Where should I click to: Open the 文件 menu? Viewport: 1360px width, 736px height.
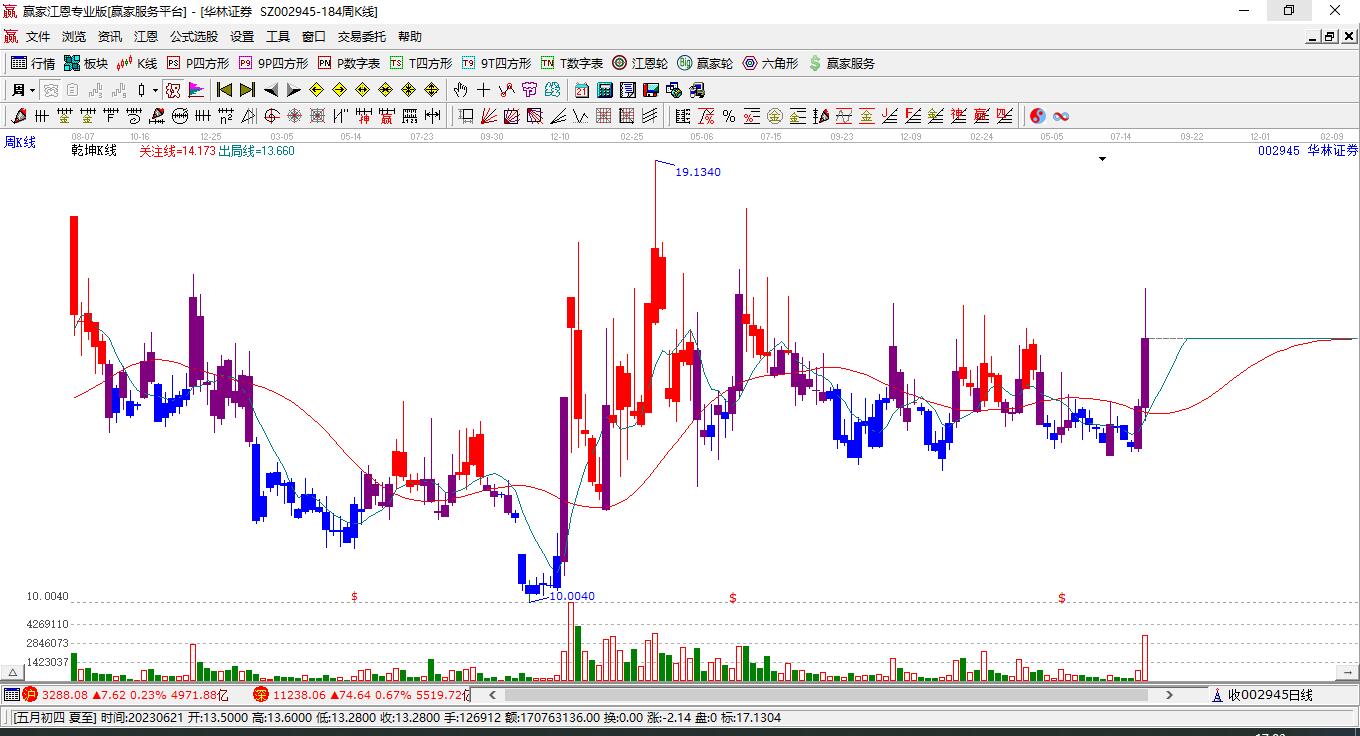click(x=38, y=37)
